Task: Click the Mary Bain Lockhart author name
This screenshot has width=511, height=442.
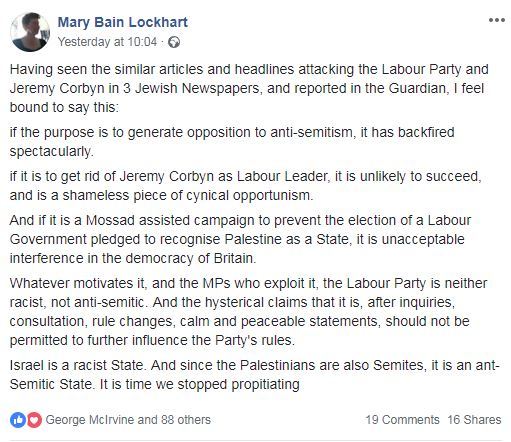Action: [123, 22]
